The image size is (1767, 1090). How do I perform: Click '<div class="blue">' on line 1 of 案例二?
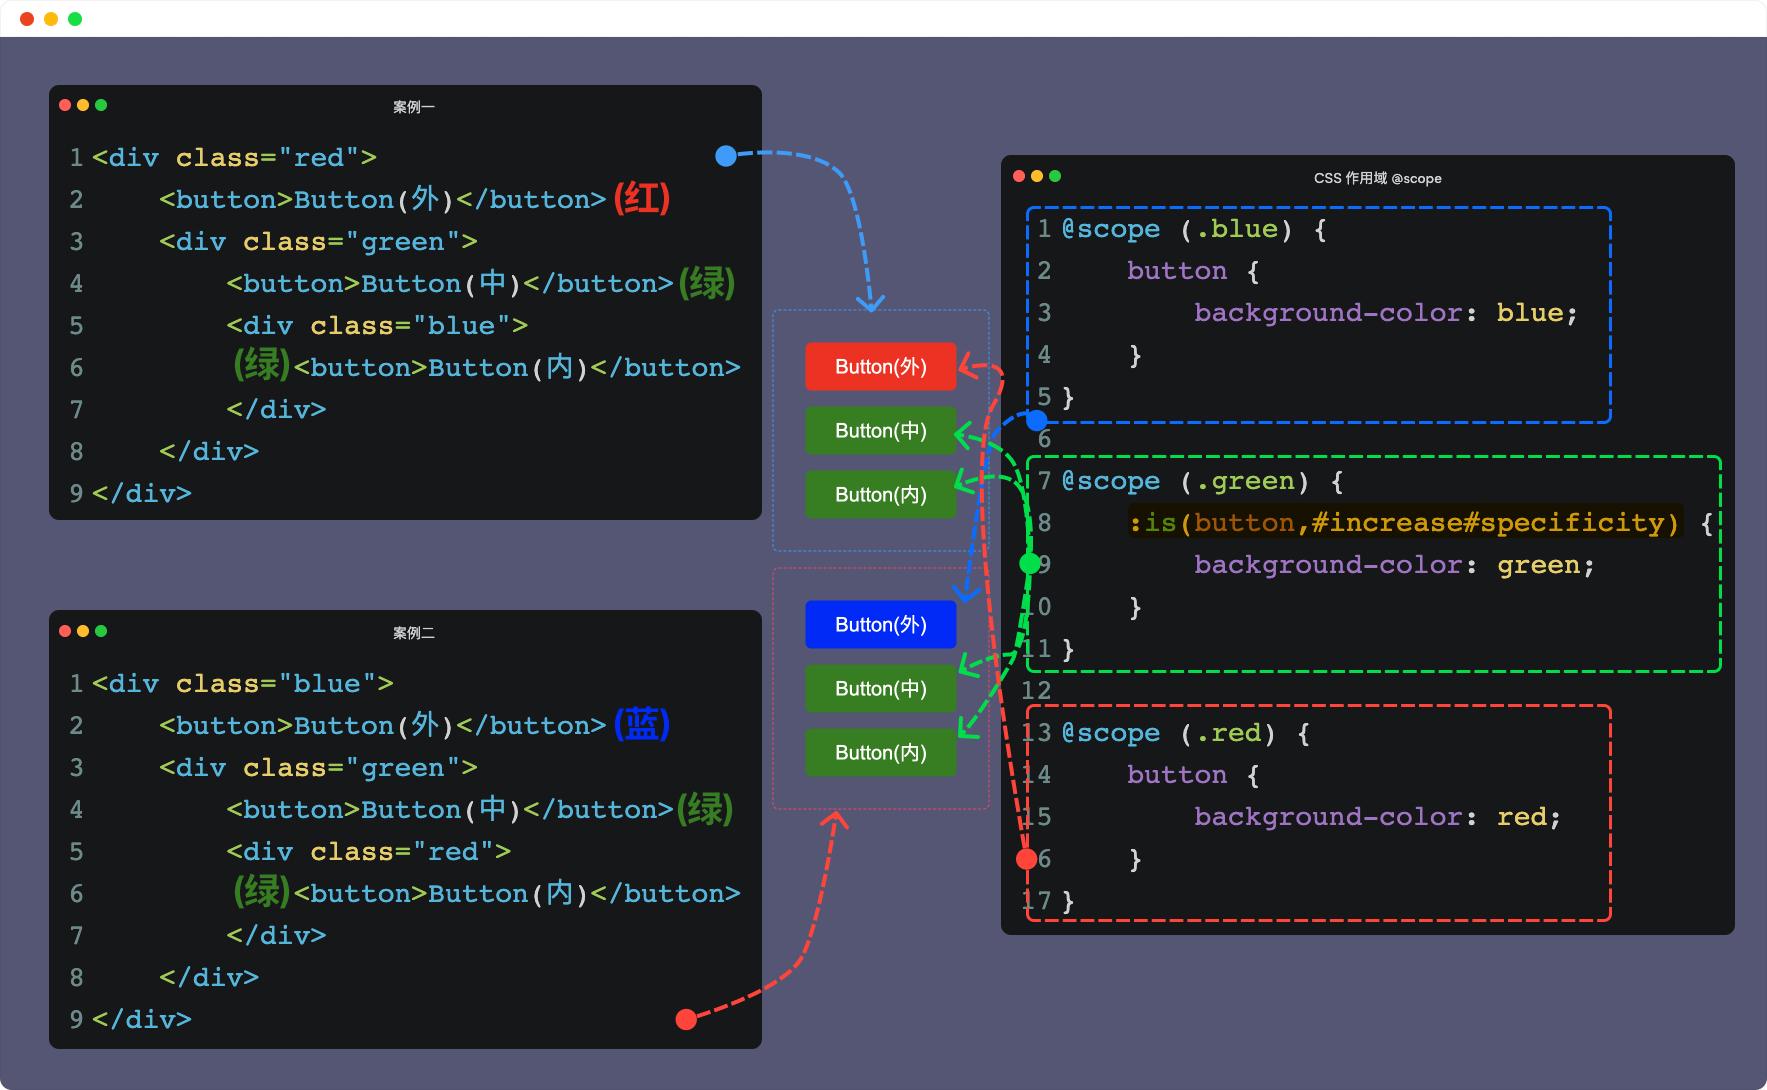[x=243, y=684]
